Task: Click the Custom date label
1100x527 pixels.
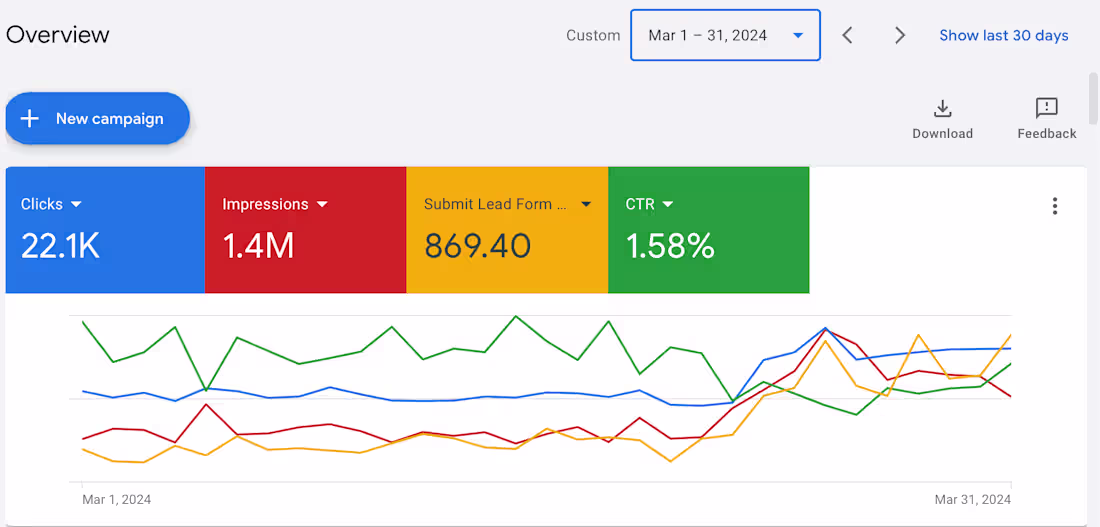Action: [593, 35]
